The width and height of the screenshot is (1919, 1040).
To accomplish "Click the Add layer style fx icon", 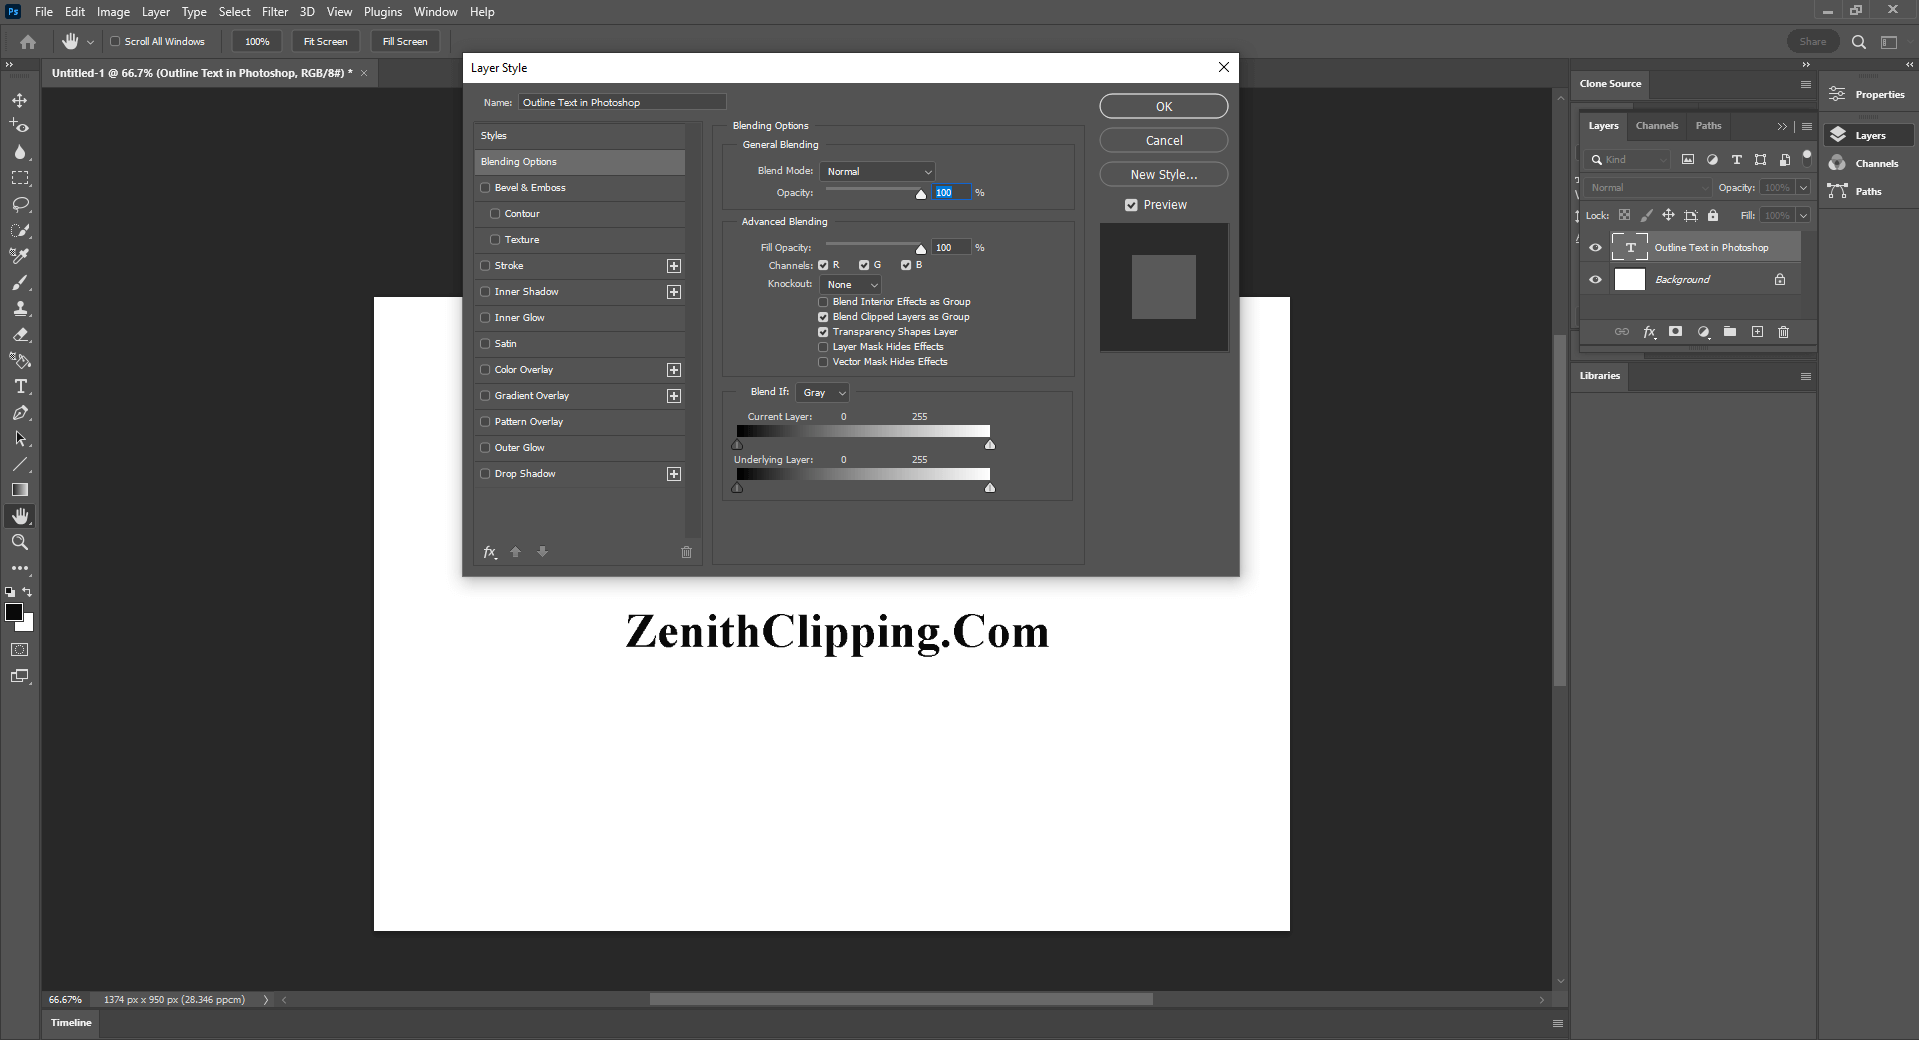I will pos(1650,332).
